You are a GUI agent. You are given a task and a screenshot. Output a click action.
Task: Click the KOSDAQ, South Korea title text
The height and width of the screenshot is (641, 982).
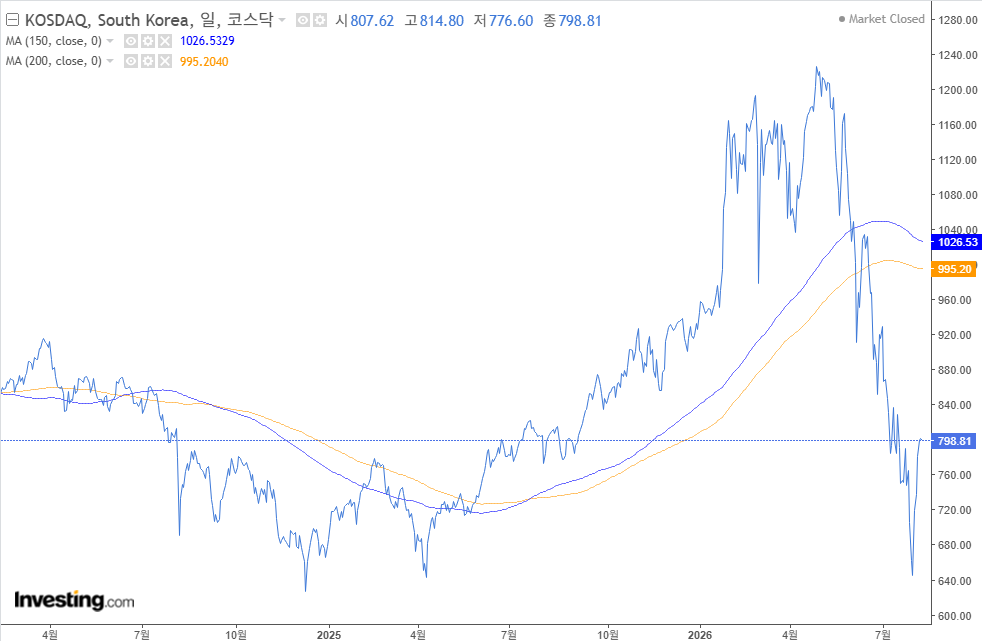click(x=107, y=21)
